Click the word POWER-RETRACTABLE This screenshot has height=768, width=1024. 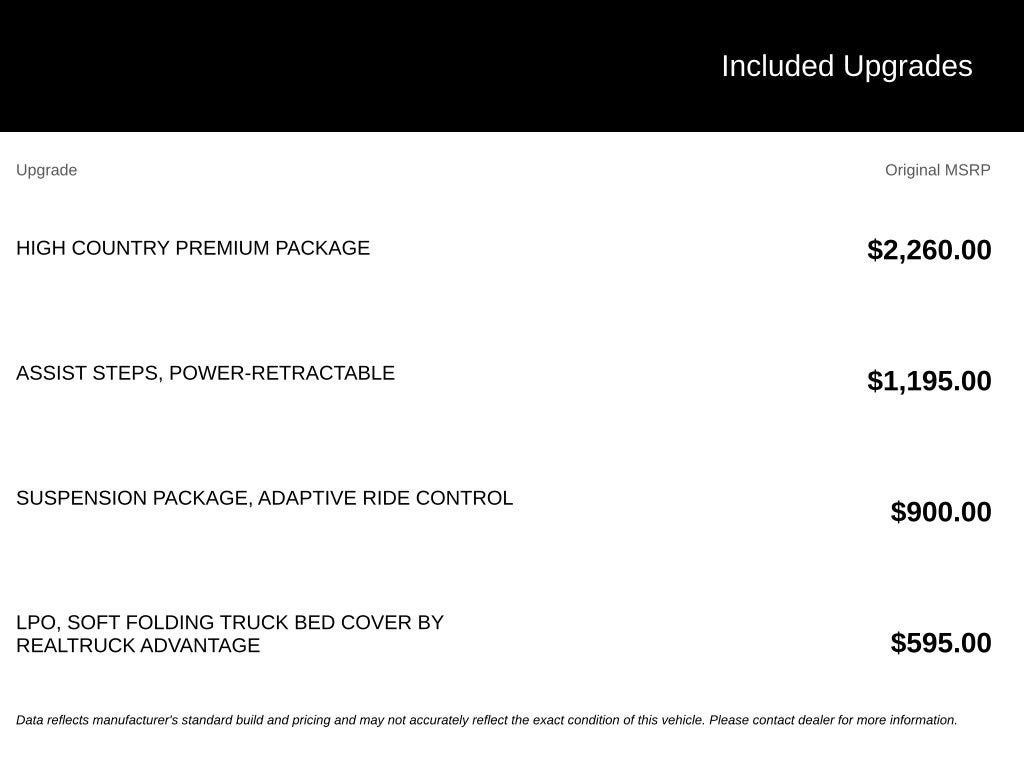(281, 373)
